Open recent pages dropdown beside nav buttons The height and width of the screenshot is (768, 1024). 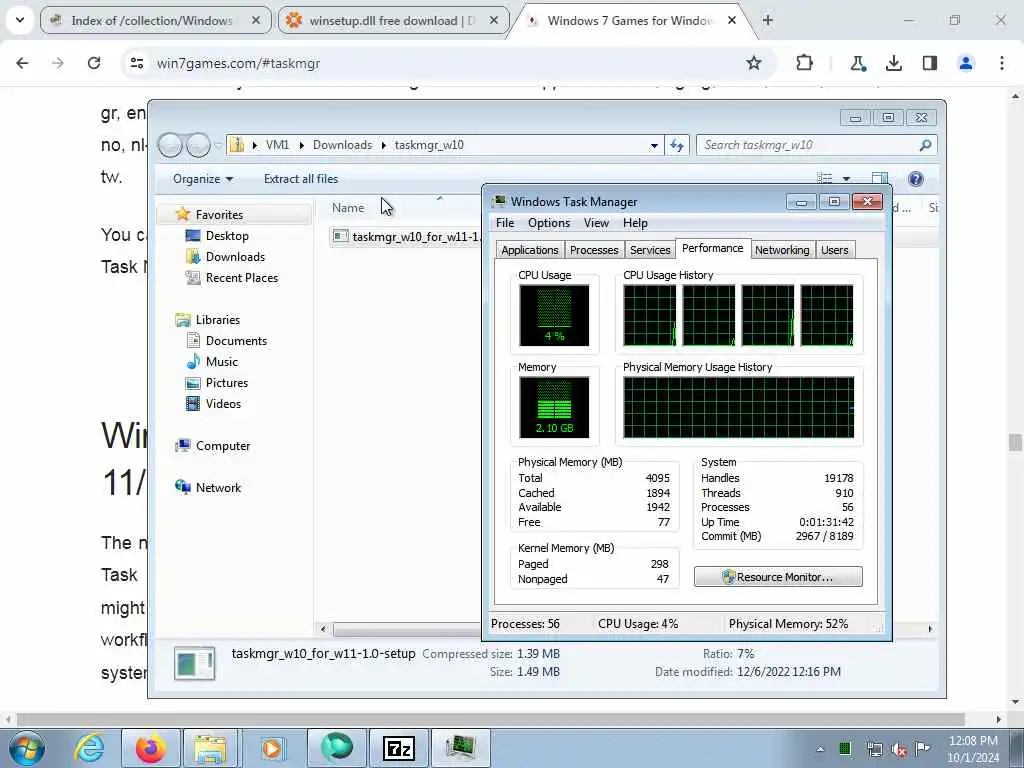[218, 146]
